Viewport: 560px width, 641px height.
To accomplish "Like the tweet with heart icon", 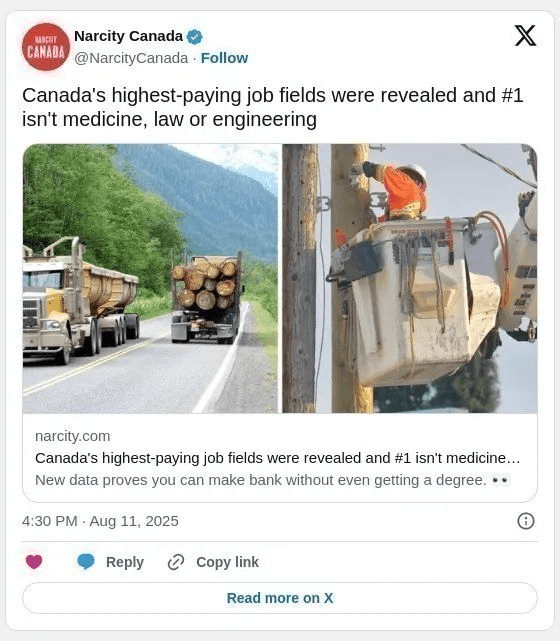I will (34, 562).
